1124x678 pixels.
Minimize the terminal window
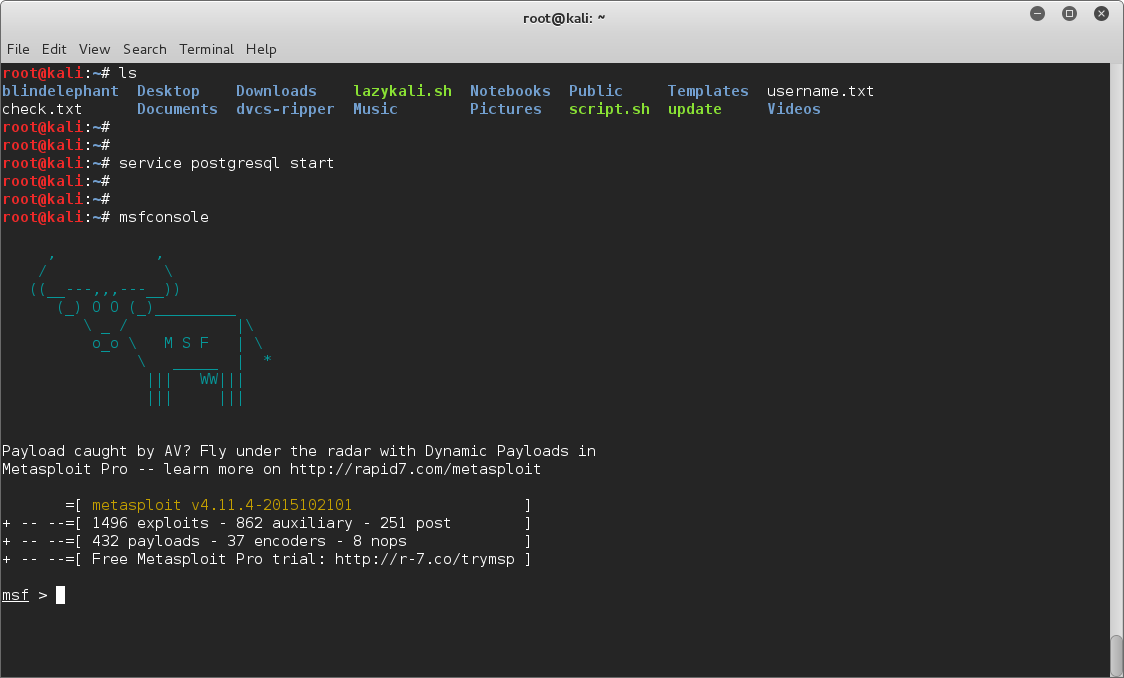pyautogui.click(x=1037, y=14)
